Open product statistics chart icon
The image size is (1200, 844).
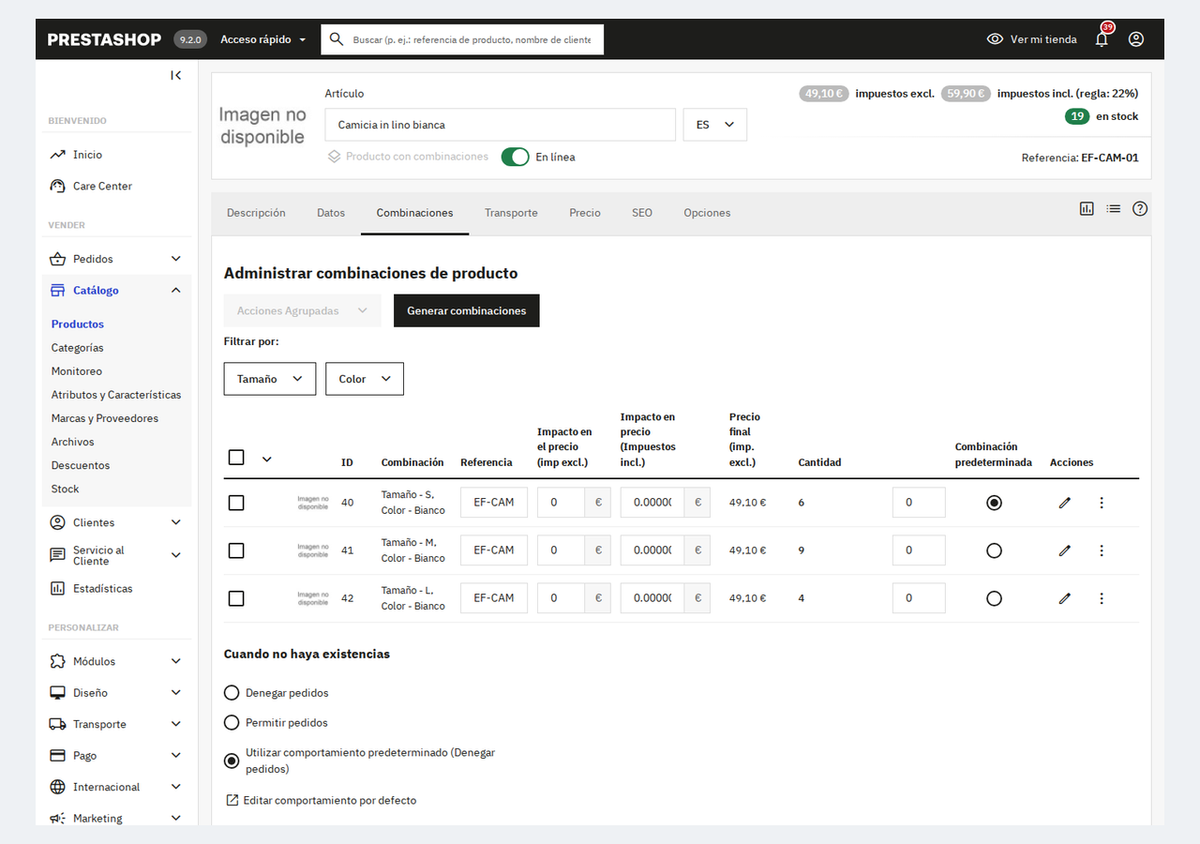1087,209
